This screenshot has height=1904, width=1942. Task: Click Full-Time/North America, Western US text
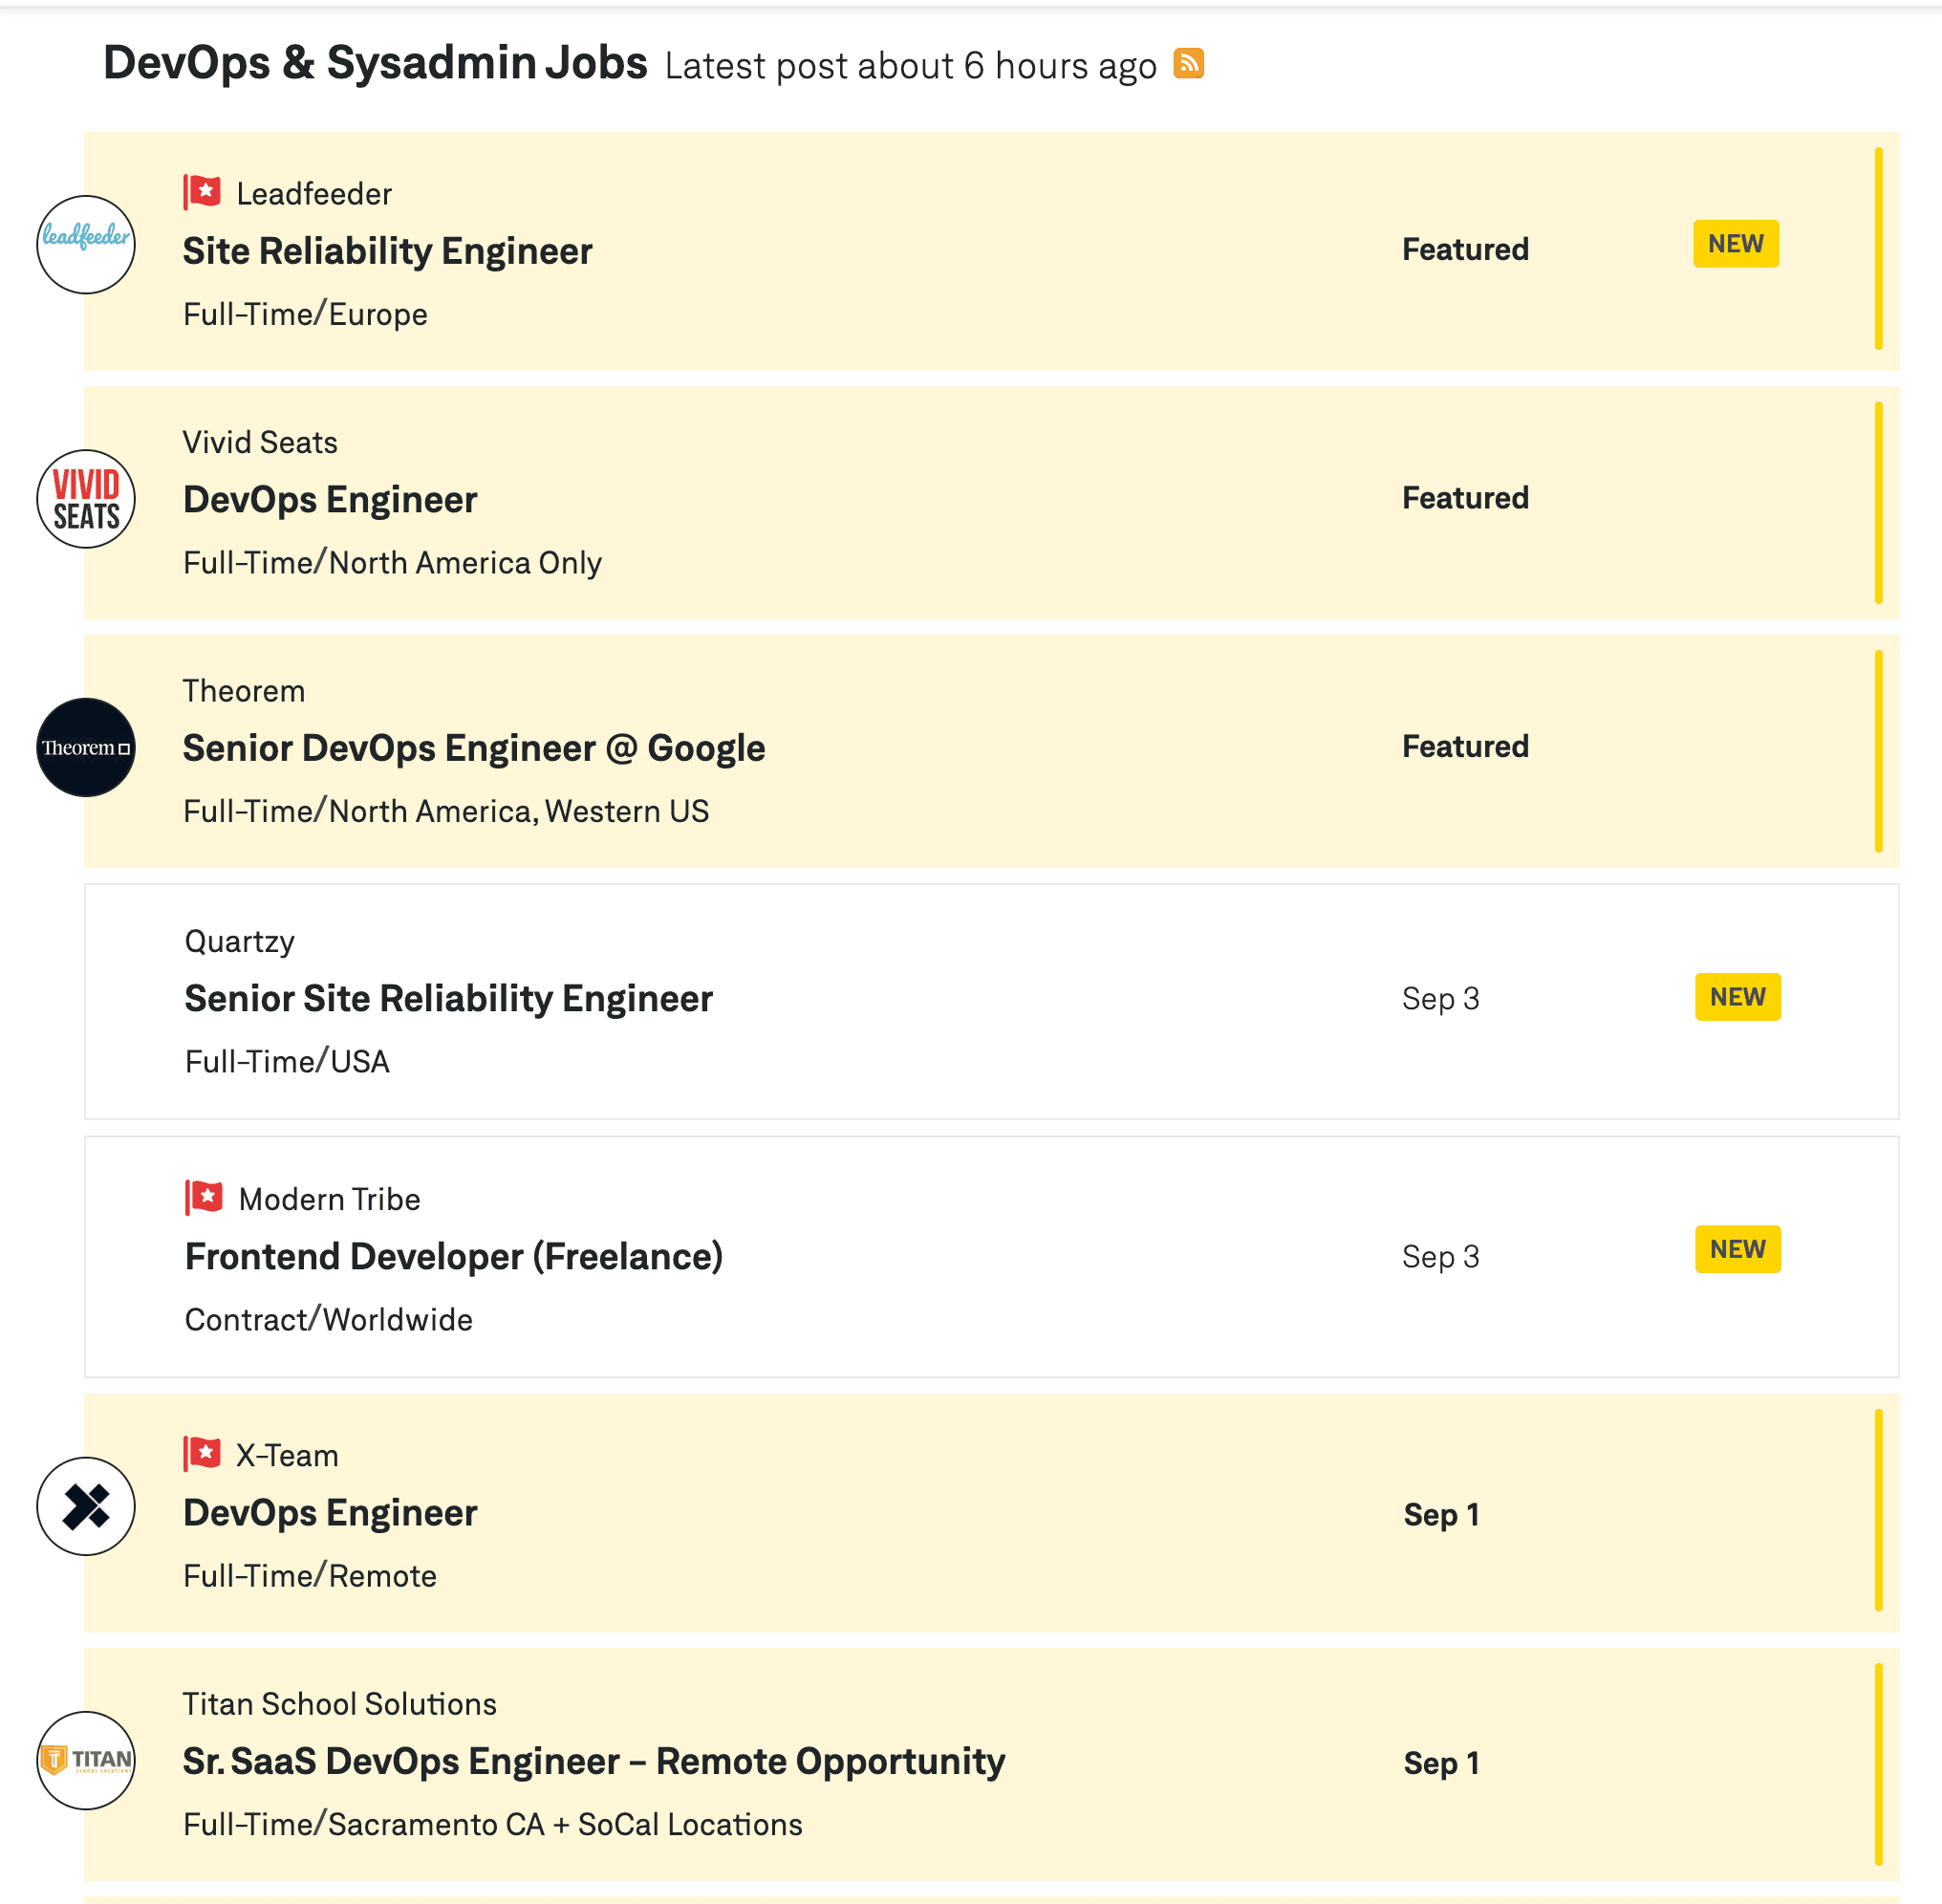pos(446,811)
